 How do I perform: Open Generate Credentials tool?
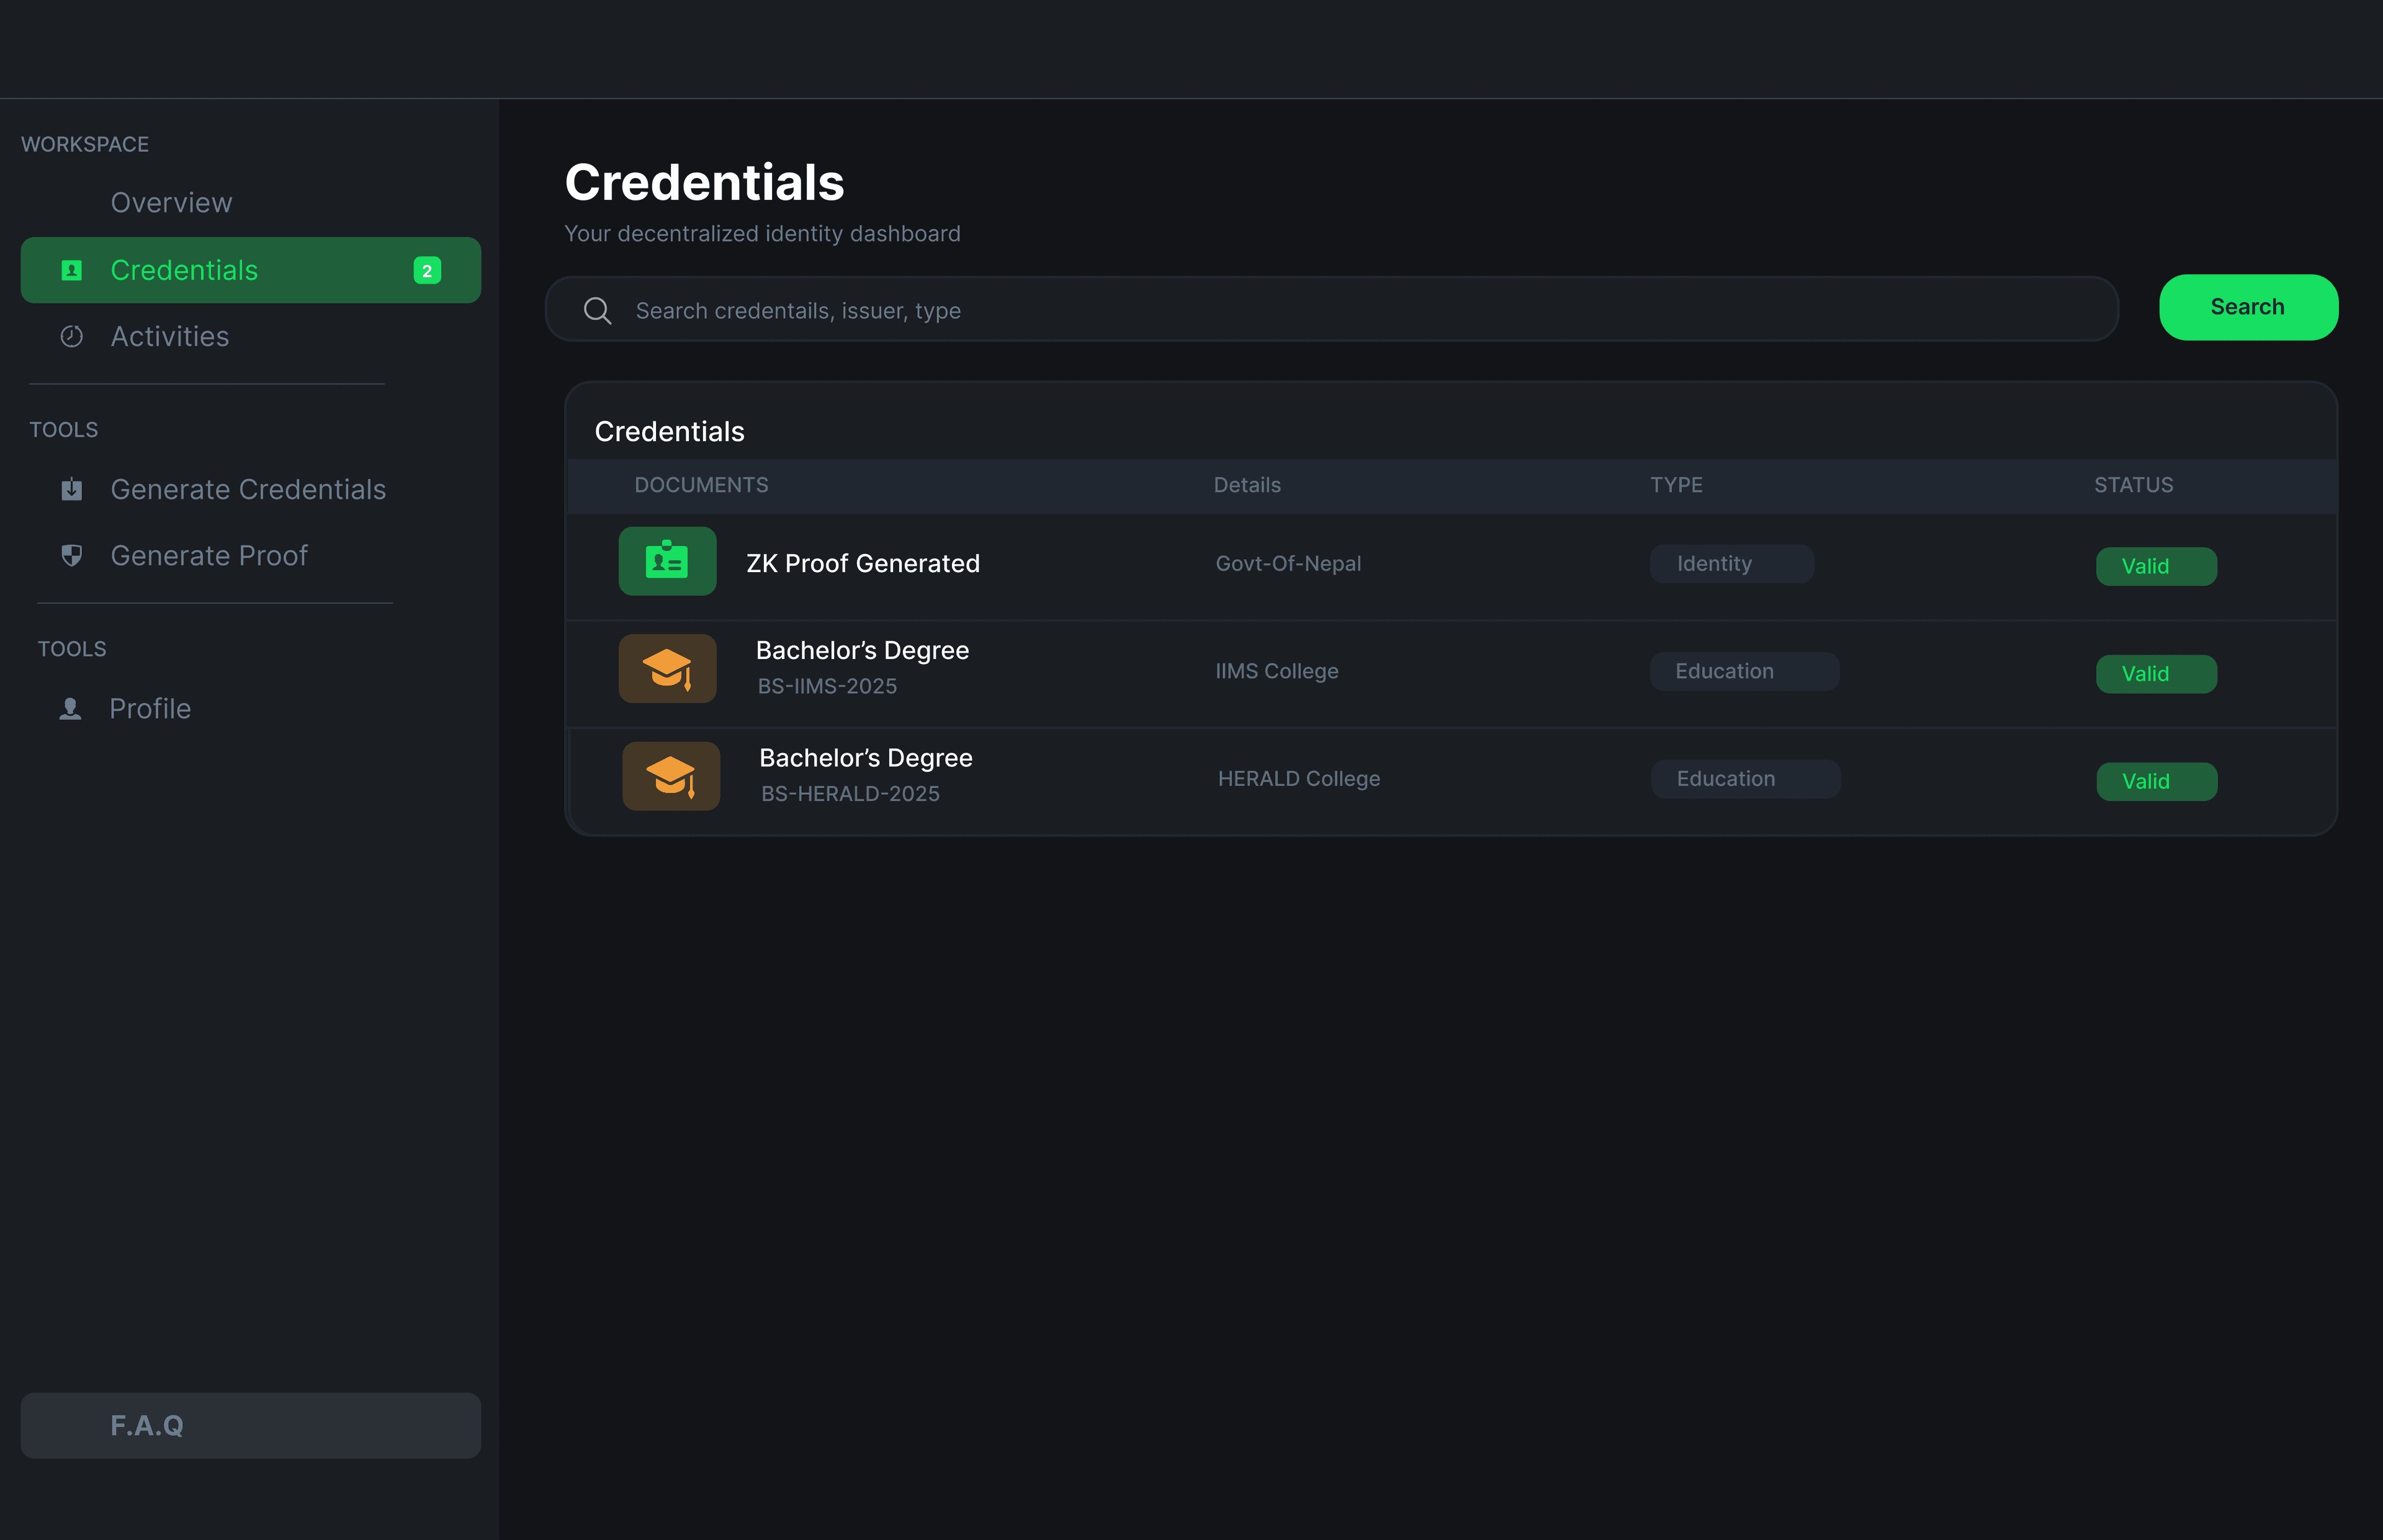point(248,489)
